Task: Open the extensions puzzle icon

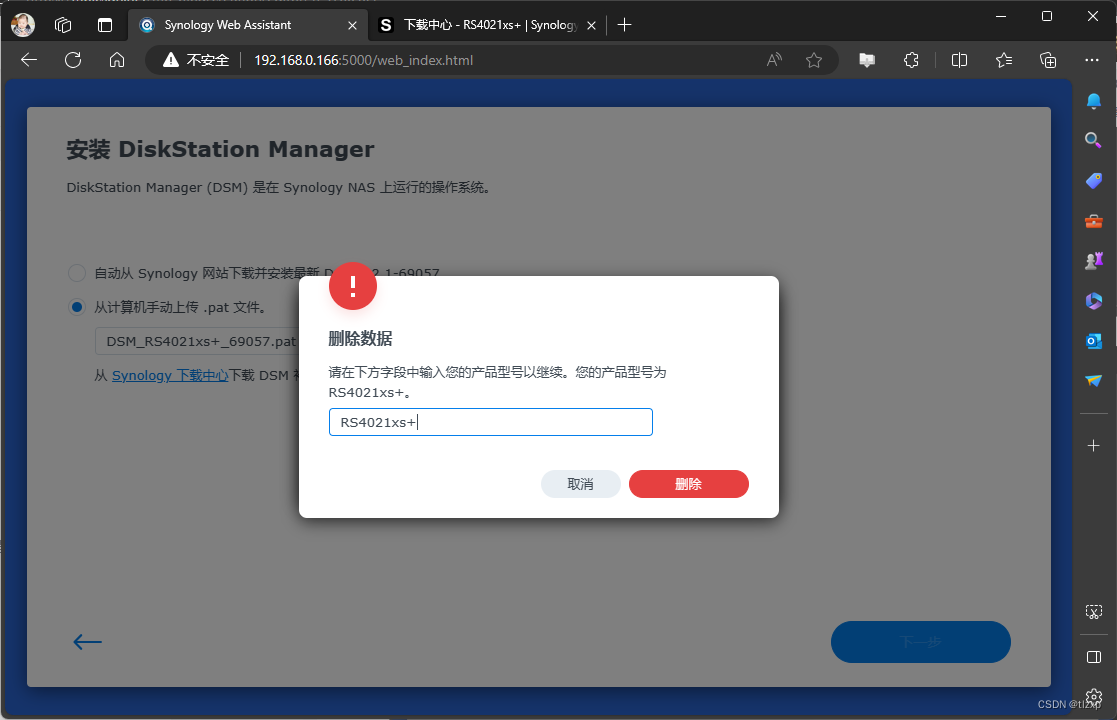Action: [911, 60]
